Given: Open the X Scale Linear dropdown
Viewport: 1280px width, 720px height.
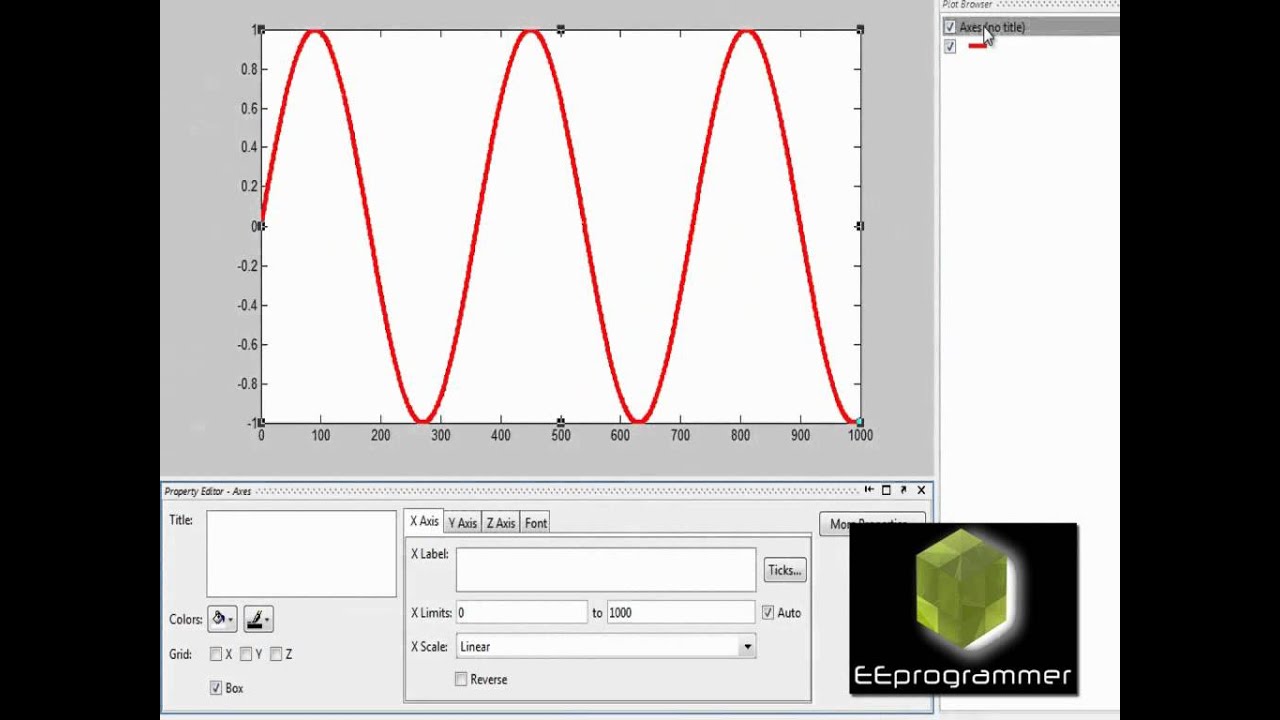Looking at the screenshot, I should click(x=606, y=647).
